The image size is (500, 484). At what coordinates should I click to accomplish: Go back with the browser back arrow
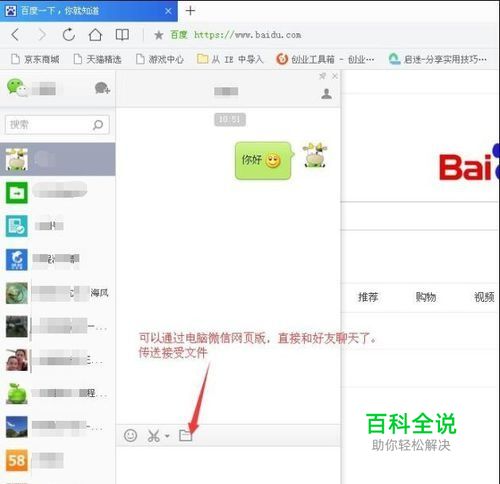15,35
